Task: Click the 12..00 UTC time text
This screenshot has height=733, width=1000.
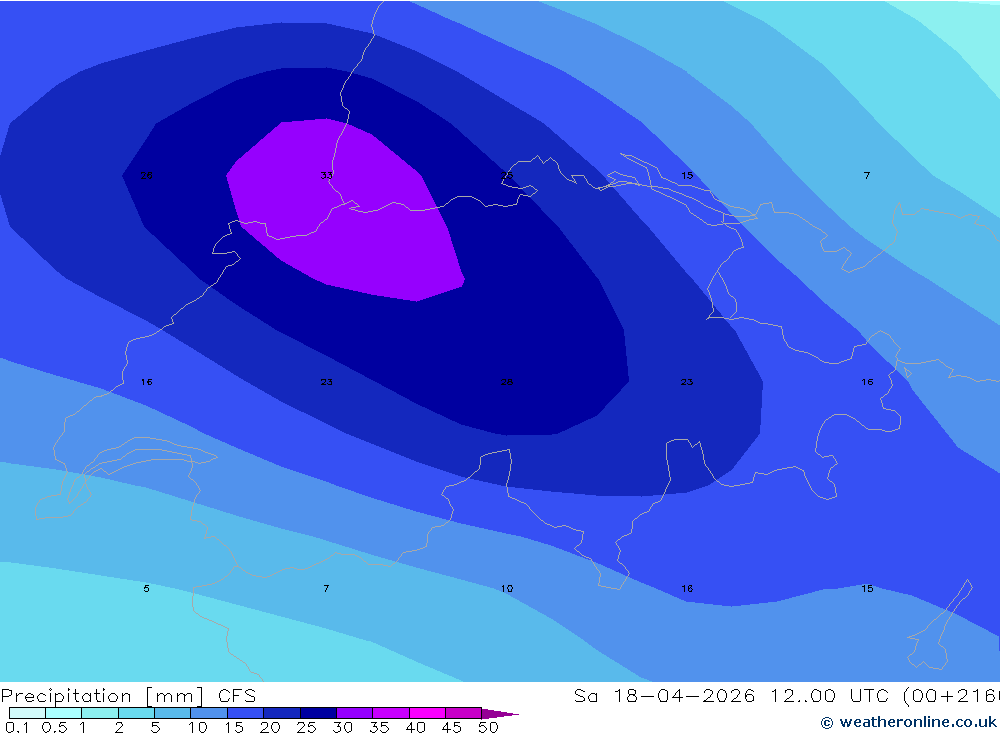Action: tap(828, 695)
